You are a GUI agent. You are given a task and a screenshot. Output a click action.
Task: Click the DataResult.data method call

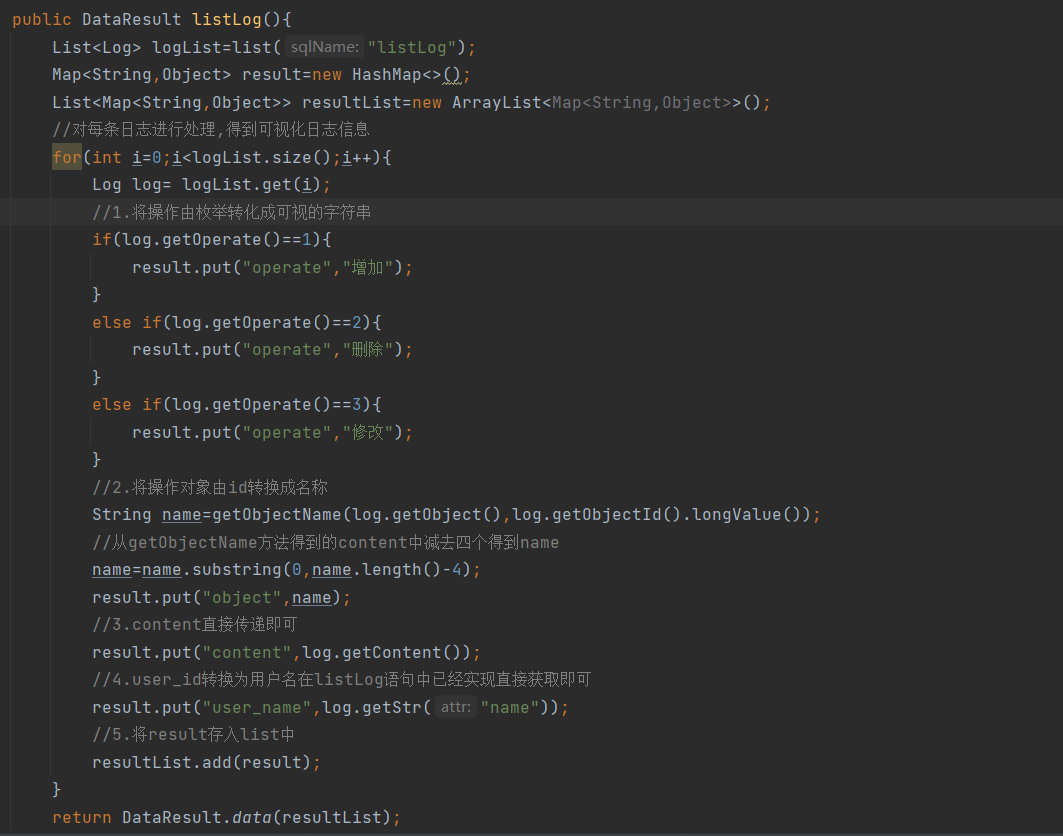[257, 817]
